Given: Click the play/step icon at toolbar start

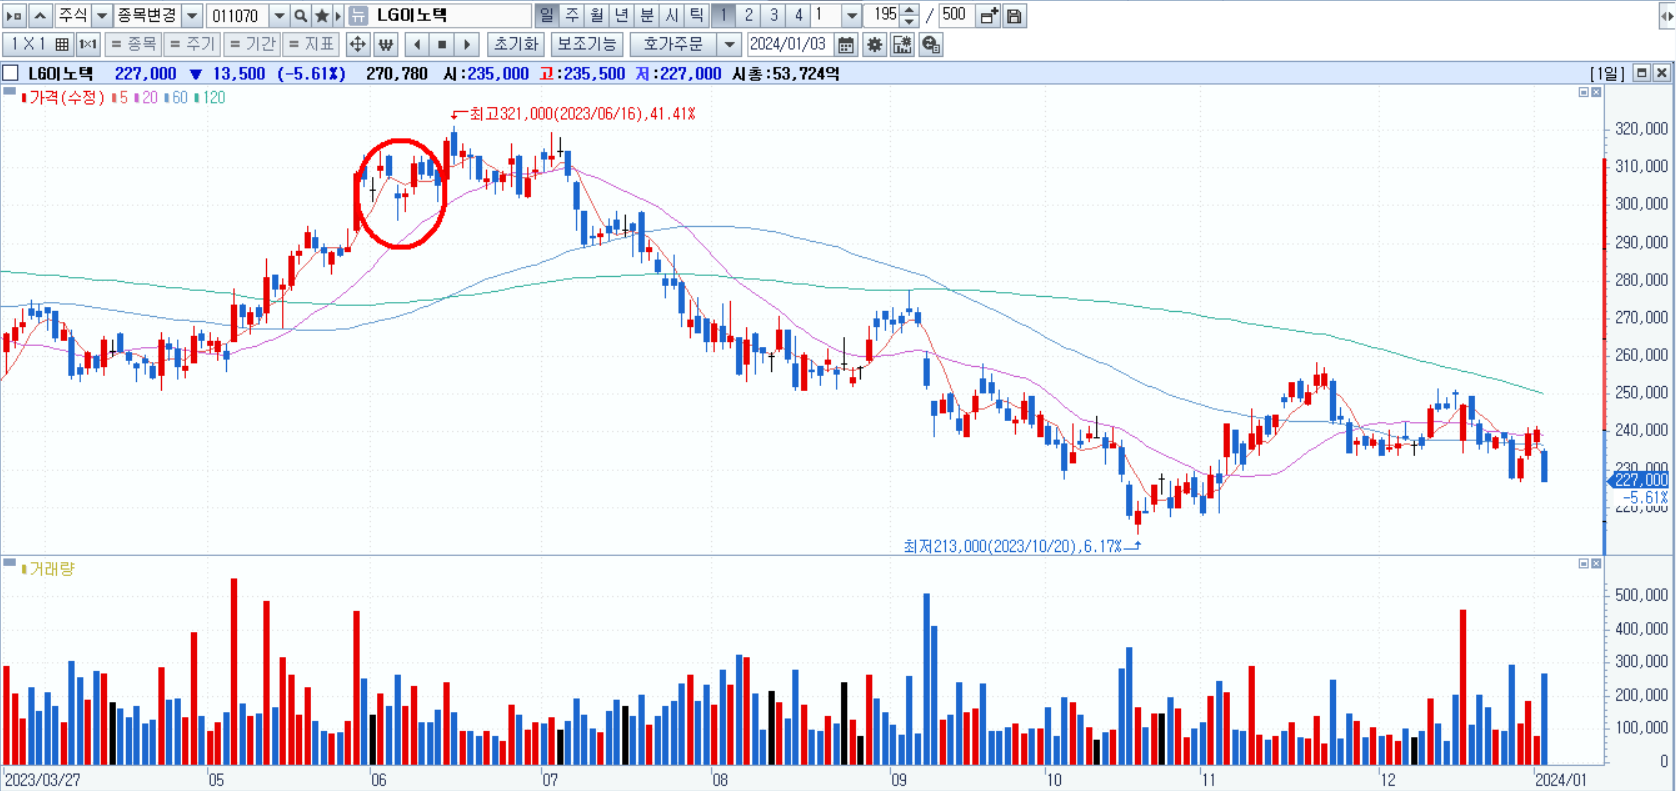Looking at the screenshot, I should click(14, 16).
